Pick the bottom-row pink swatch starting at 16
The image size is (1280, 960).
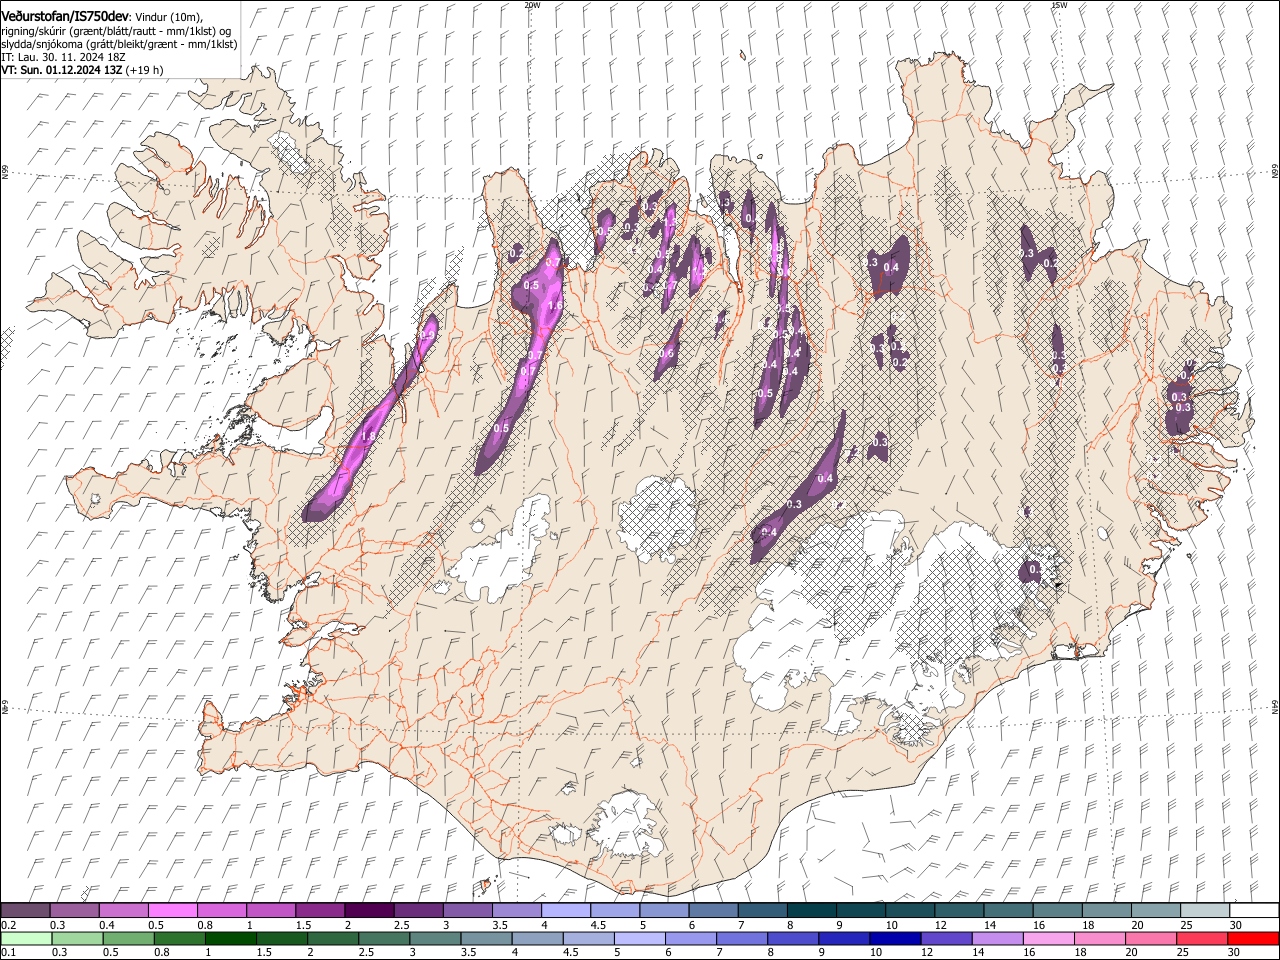(x=1047, y=938)
